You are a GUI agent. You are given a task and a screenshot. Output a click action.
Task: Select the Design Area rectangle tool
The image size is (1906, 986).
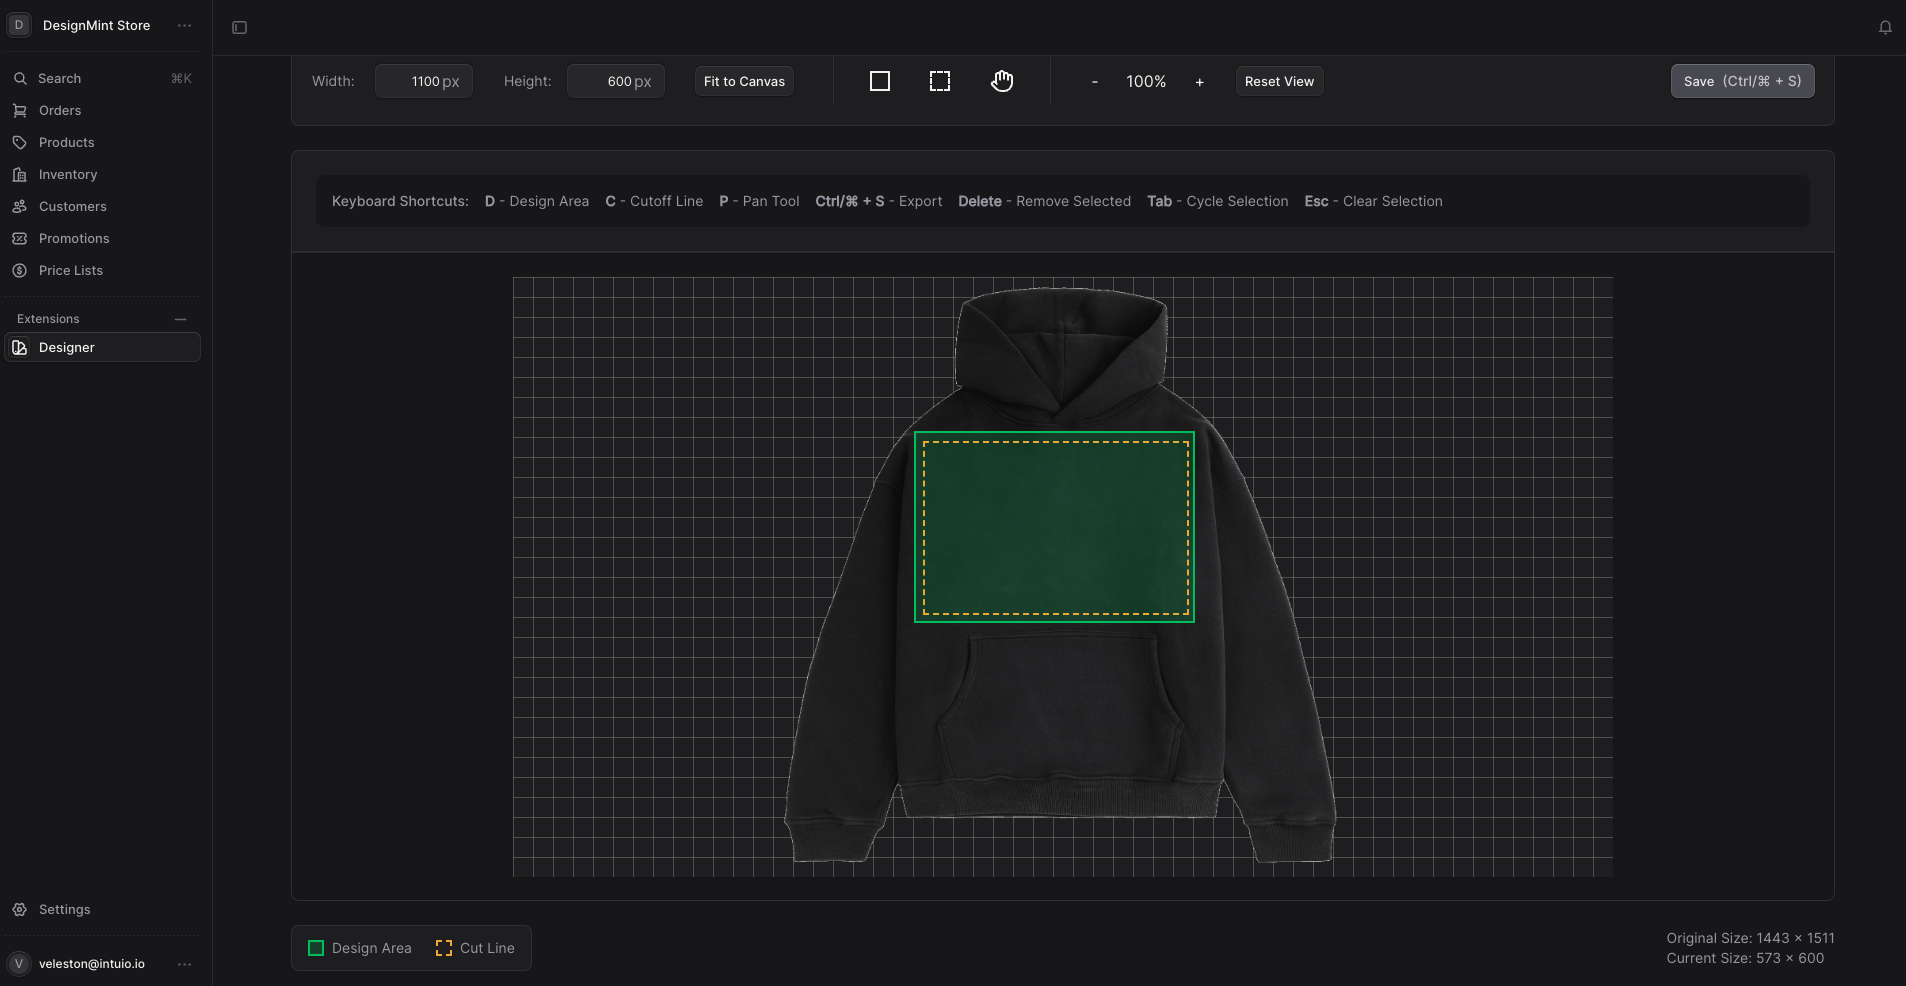coord(880,81)
